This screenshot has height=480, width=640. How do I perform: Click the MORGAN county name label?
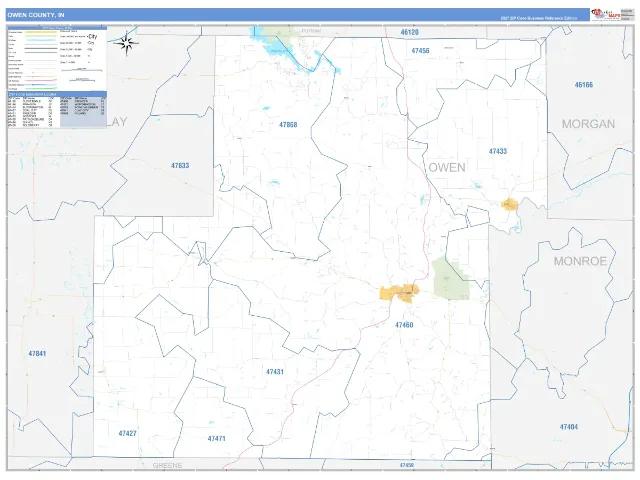(x=588, y=124)
